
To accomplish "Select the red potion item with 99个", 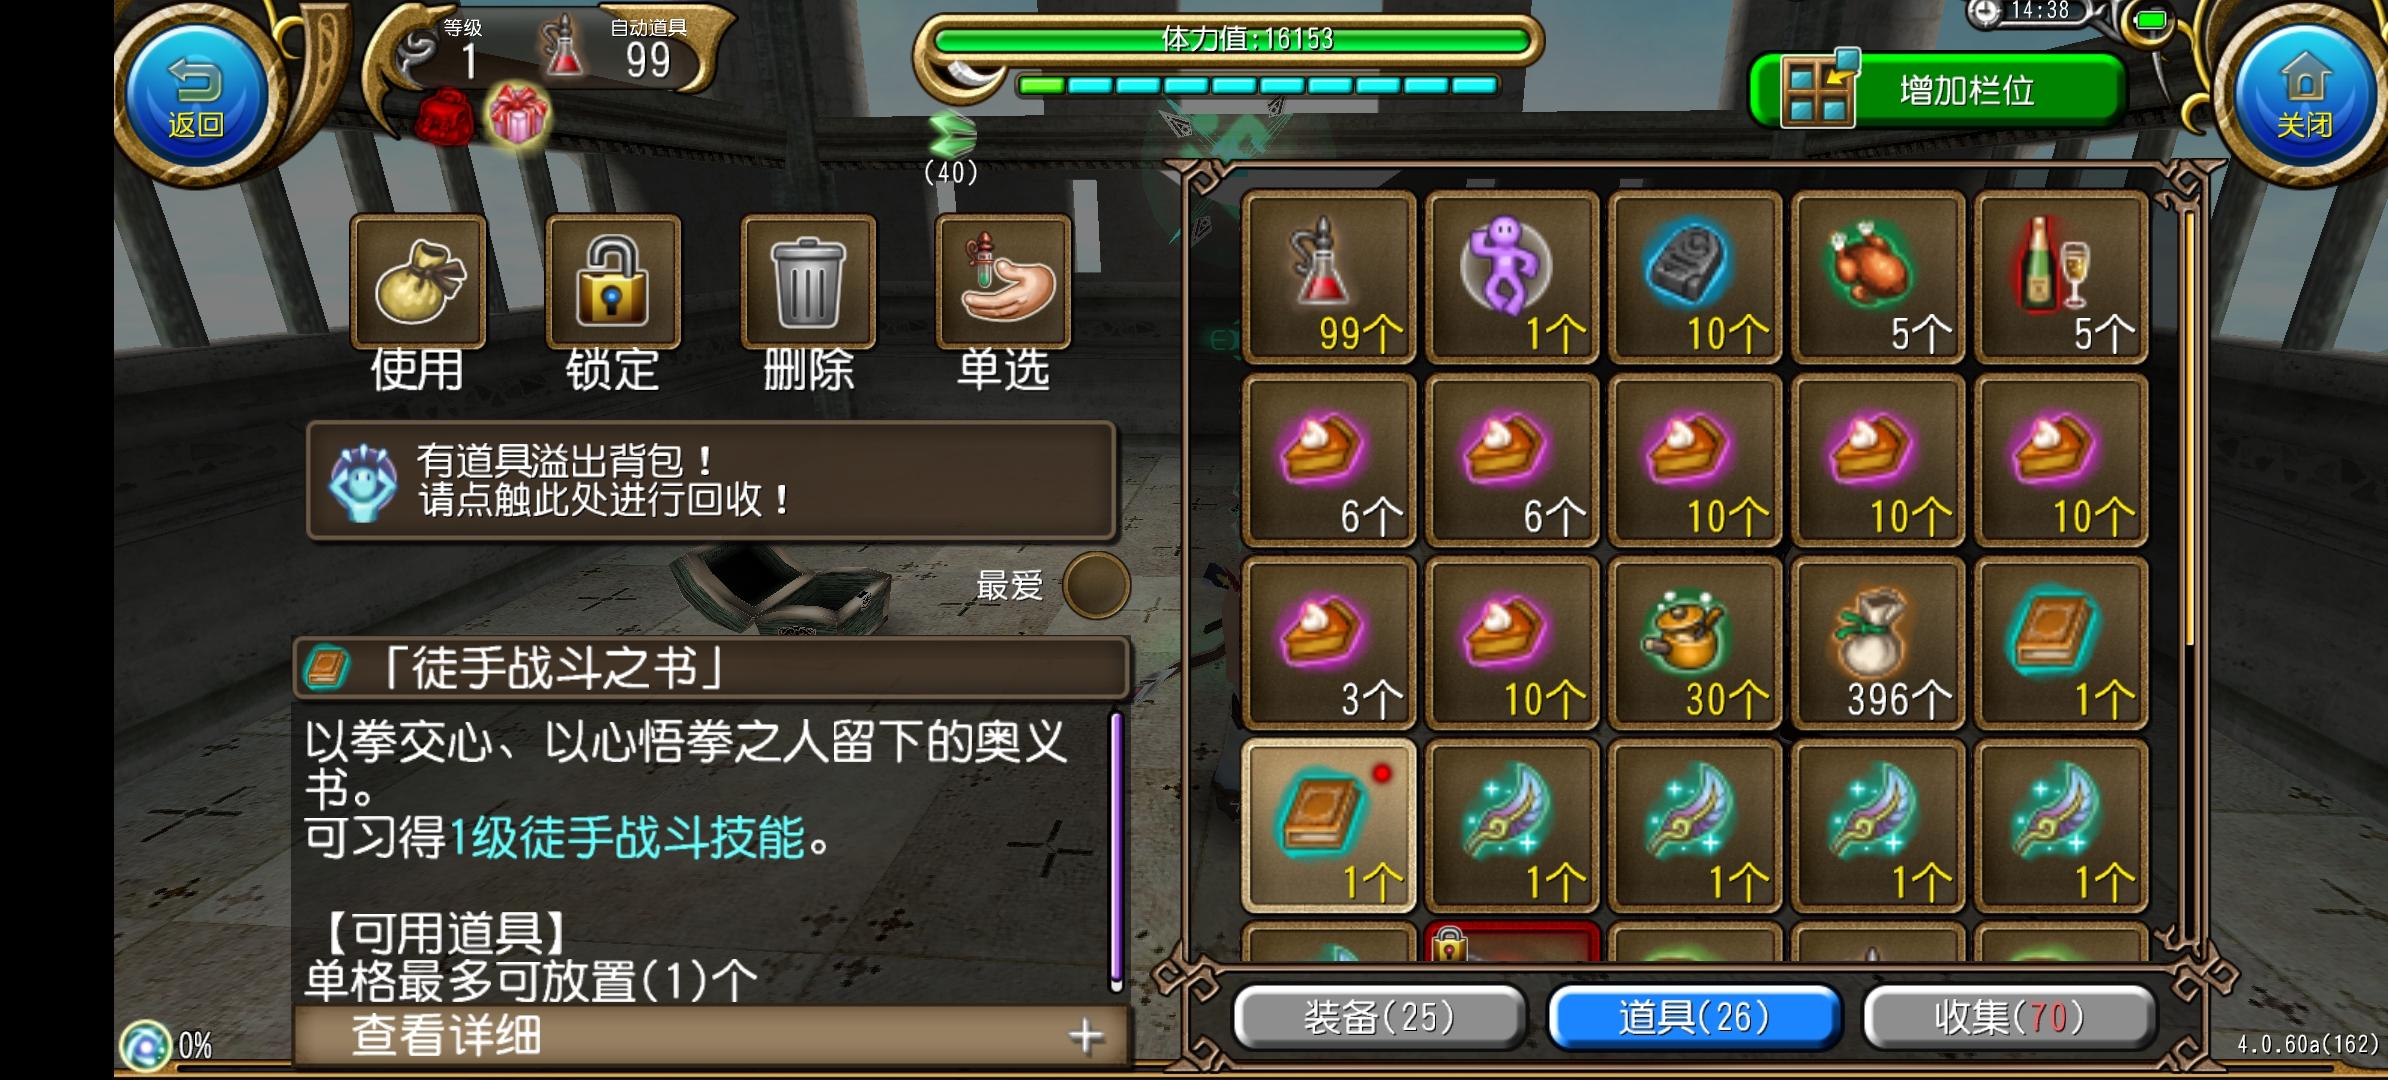I will tap(1328, 277).
